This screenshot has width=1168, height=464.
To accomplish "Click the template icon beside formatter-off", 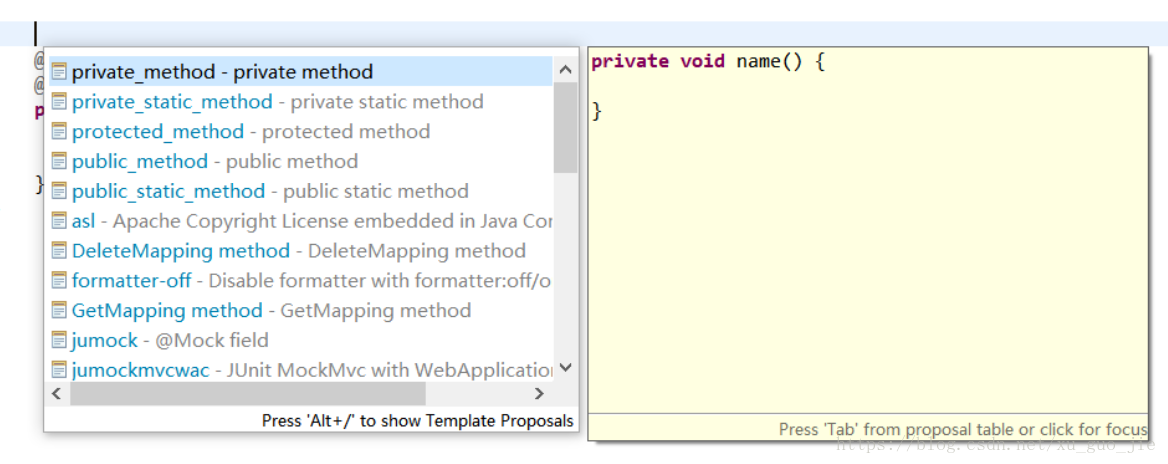I will point(59,281).
